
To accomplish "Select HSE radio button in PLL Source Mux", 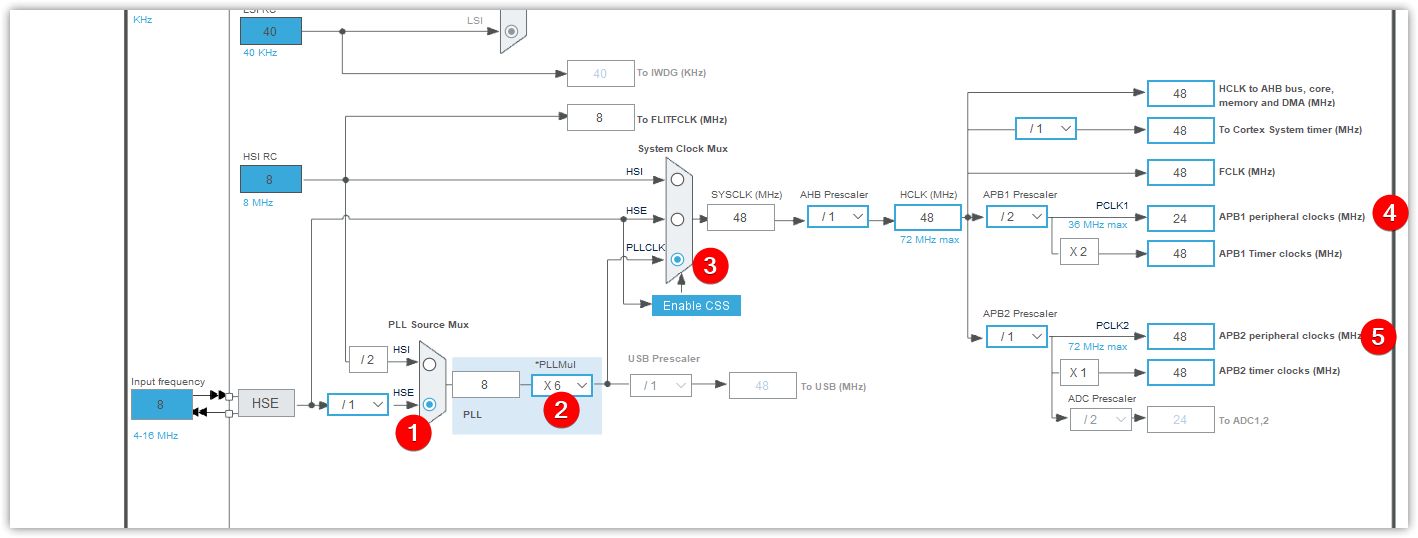I will tap(430, 405).
